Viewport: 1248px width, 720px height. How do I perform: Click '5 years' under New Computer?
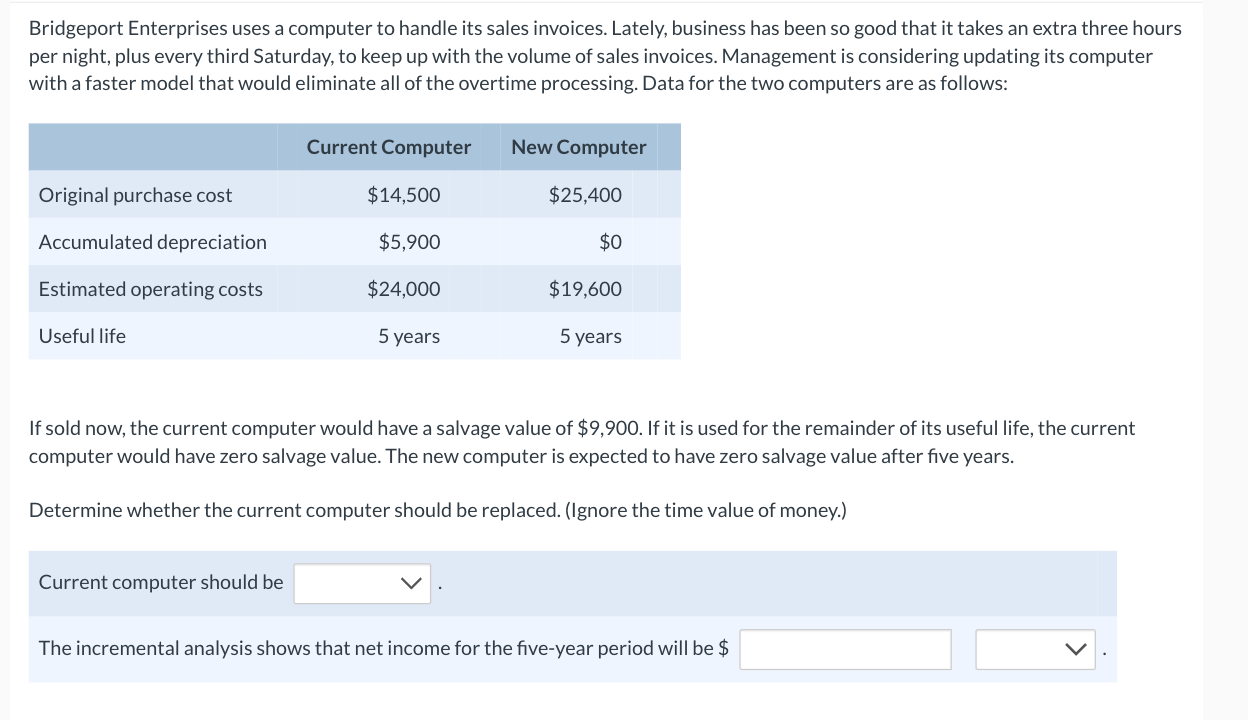tap(590, 336)
